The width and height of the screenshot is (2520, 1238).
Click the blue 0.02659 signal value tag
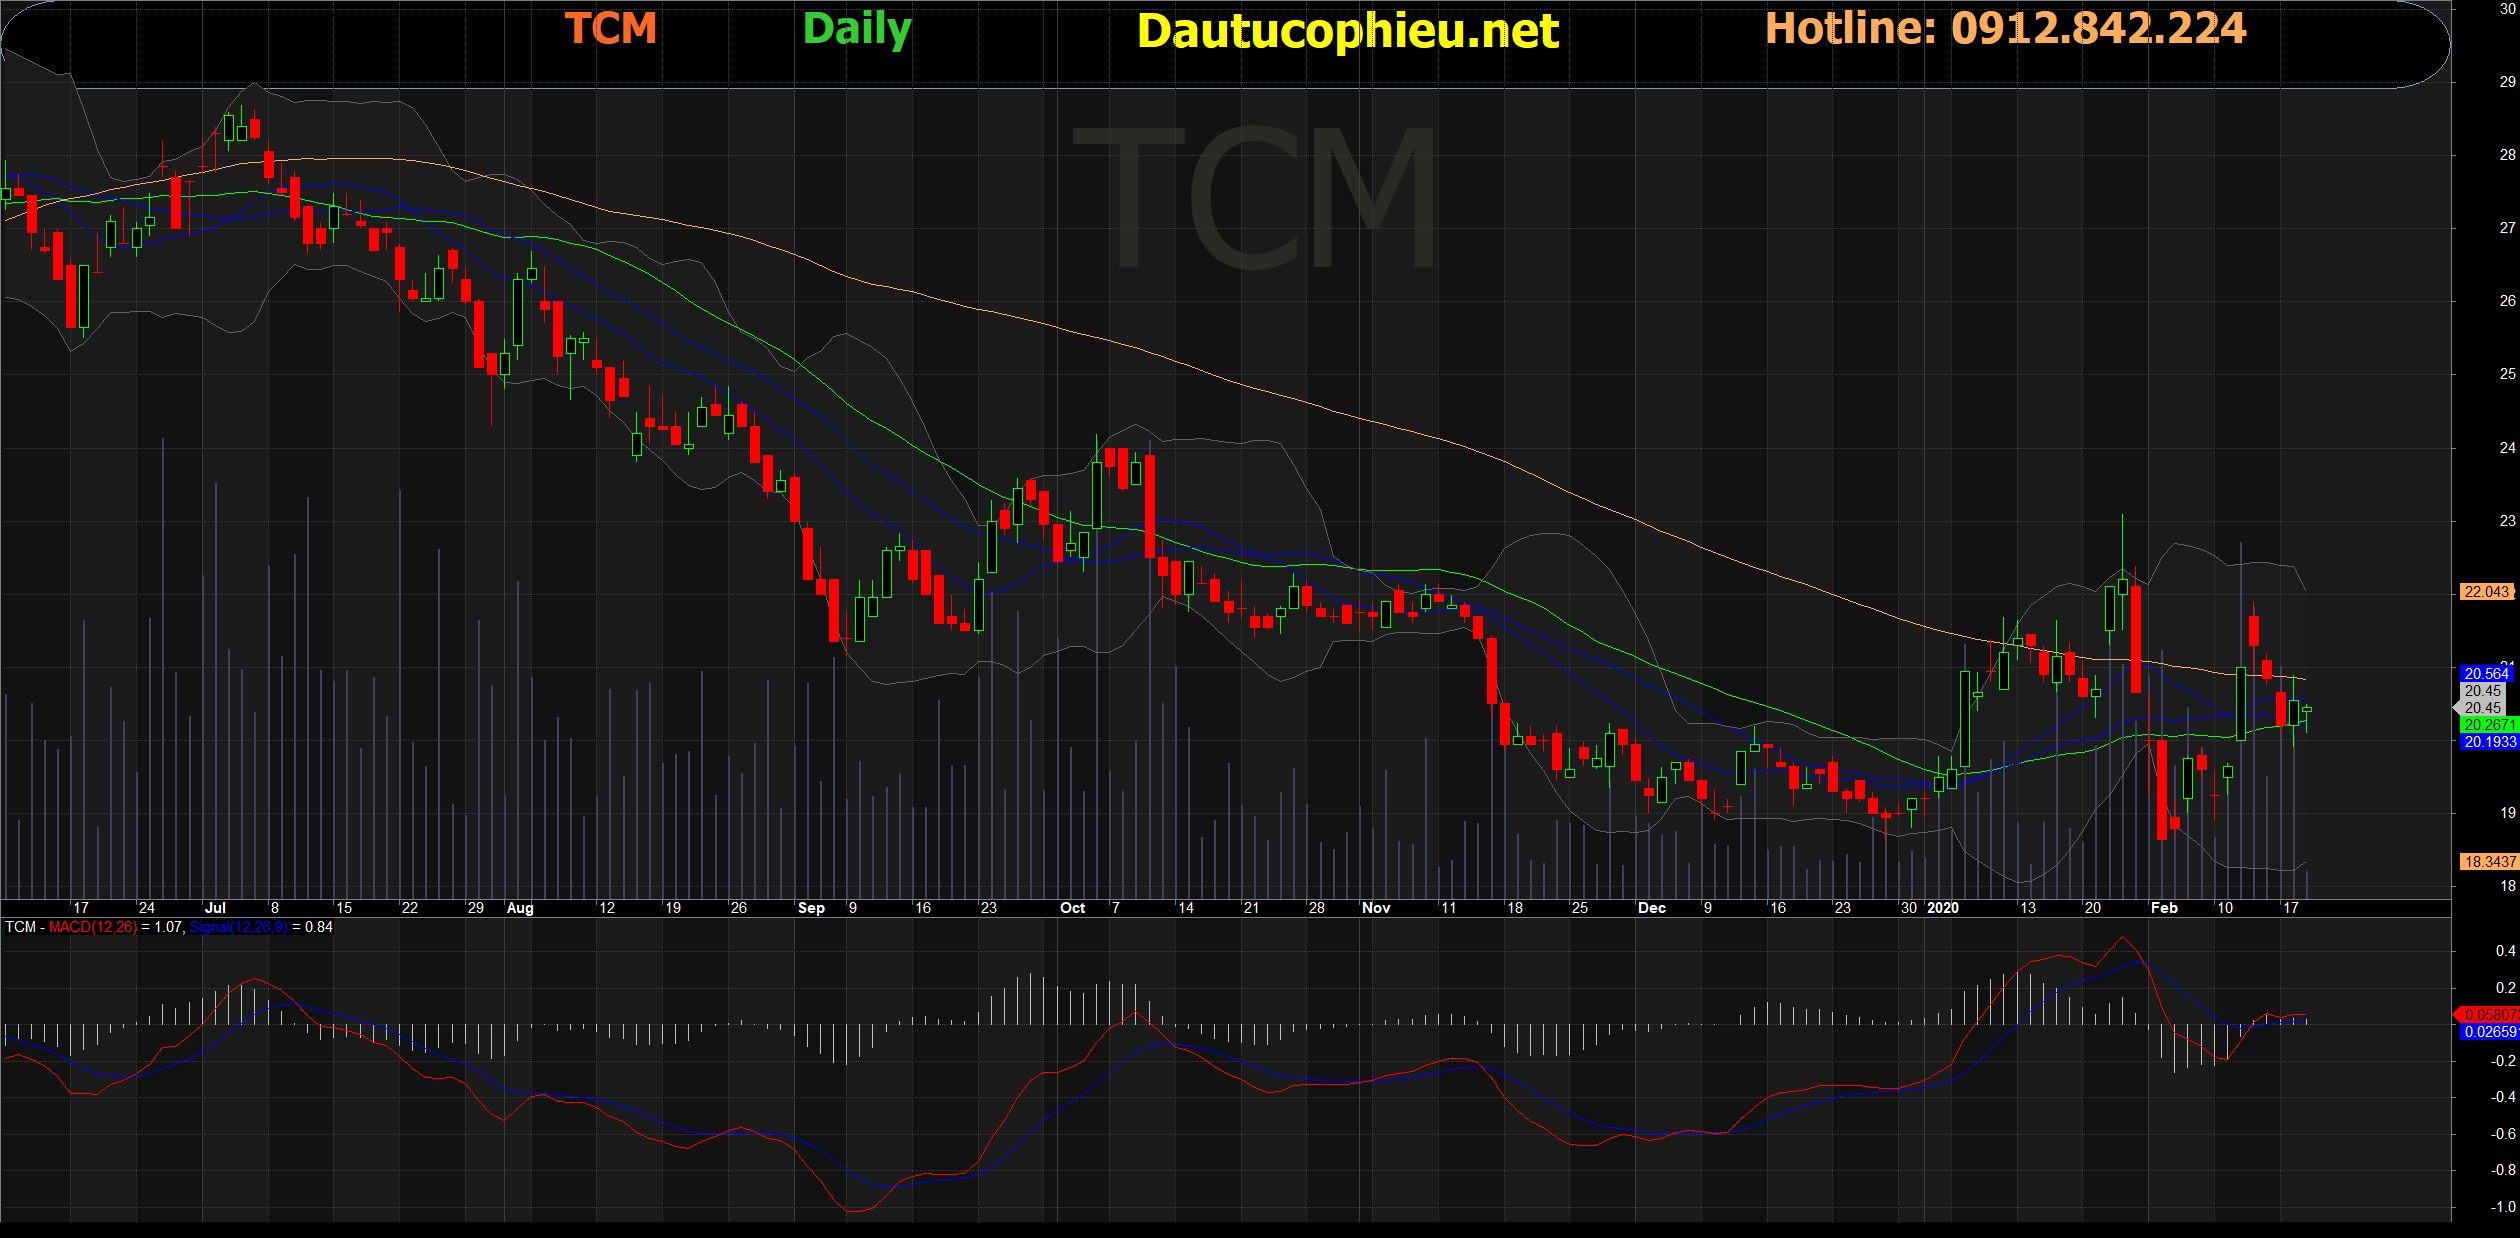2487,1032
